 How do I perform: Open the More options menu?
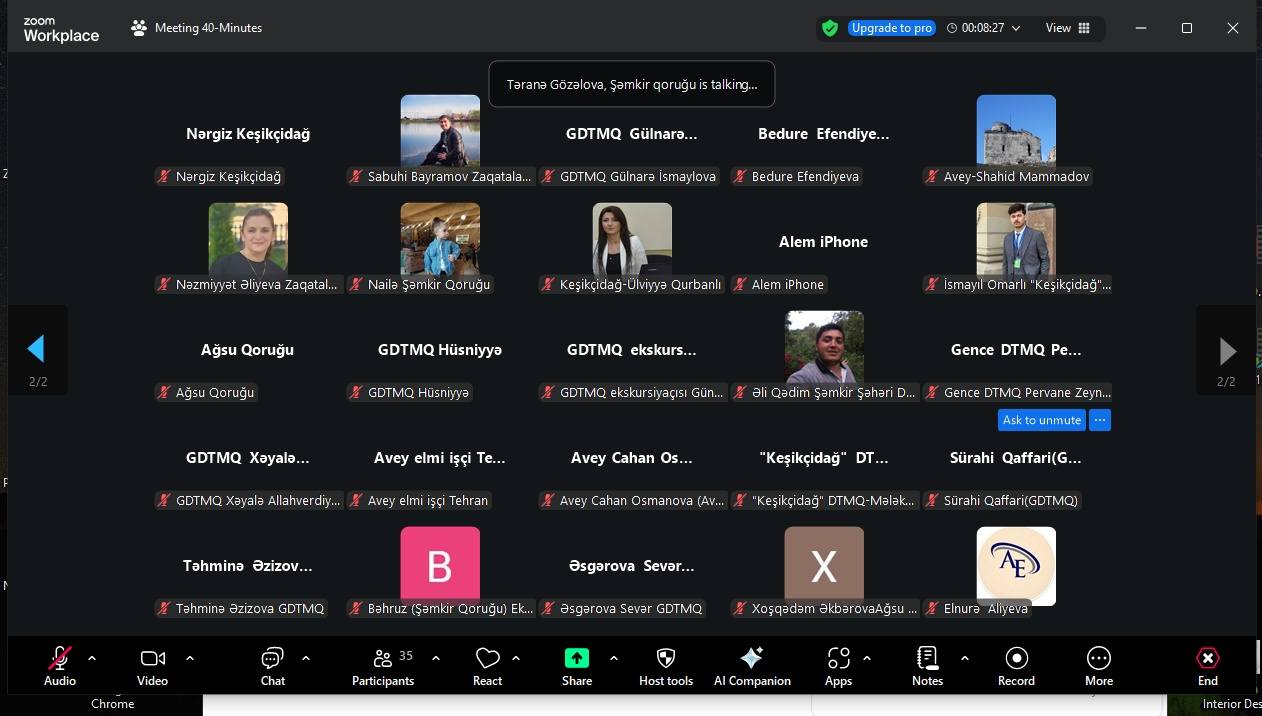[x=1098, y=666]
